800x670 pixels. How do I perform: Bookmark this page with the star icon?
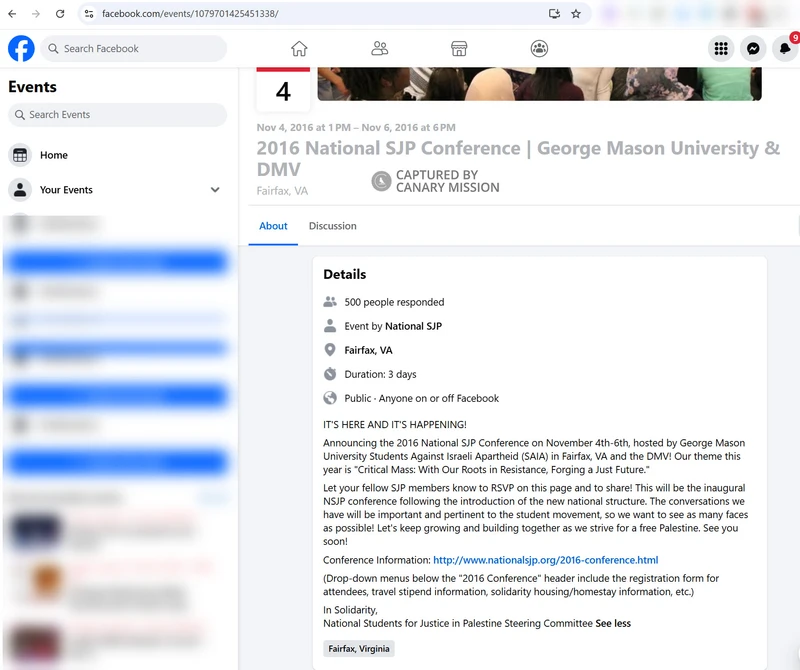(x=576, y=14)
